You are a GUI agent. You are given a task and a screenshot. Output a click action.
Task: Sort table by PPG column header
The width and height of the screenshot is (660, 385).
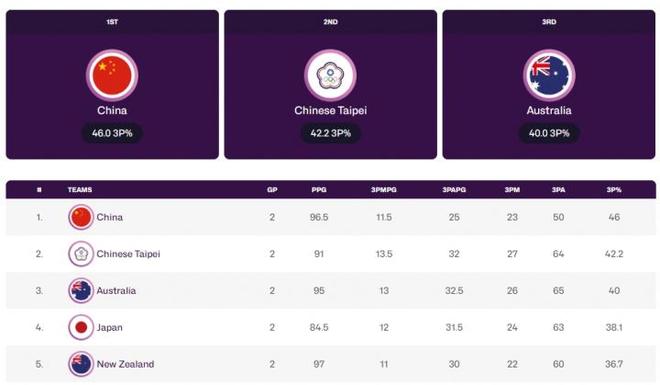click(x=319, y=190)
